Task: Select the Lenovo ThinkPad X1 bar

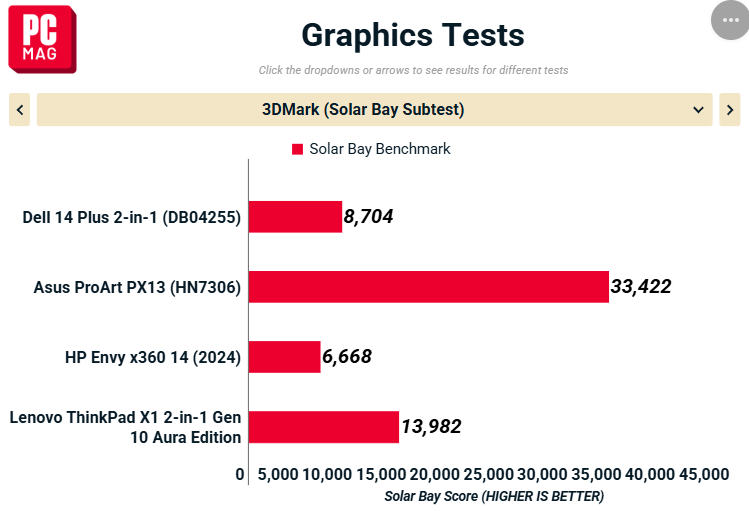Action: (324, 427)
